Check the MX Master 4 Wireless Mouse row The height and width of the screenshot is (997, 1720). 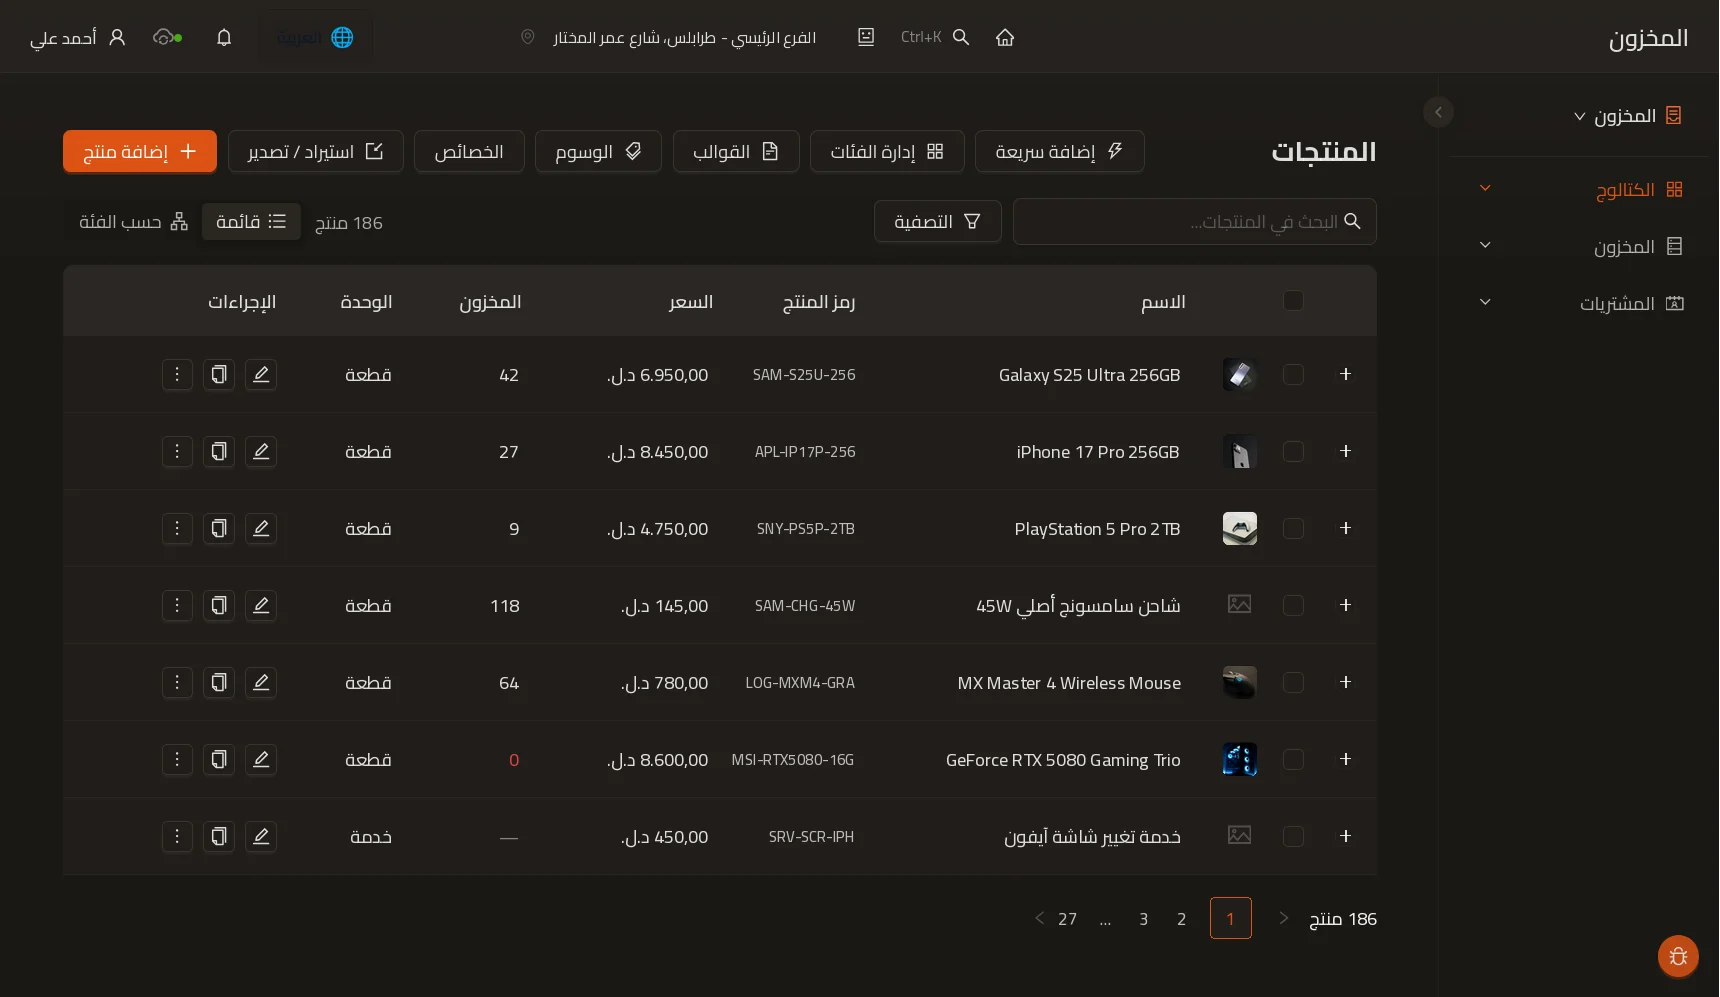(1293, 682)
